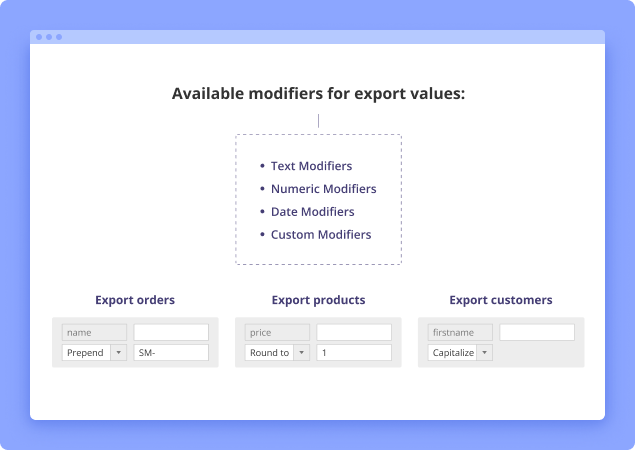This screenshot has height=450, width=635.
Task: Open the Prepend modifier dropdown
Action: pos(118,352)
